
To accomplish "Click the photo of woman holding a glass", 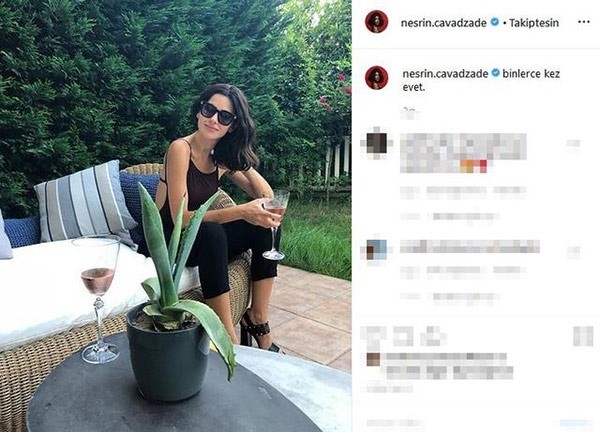I will click(176, 216).
